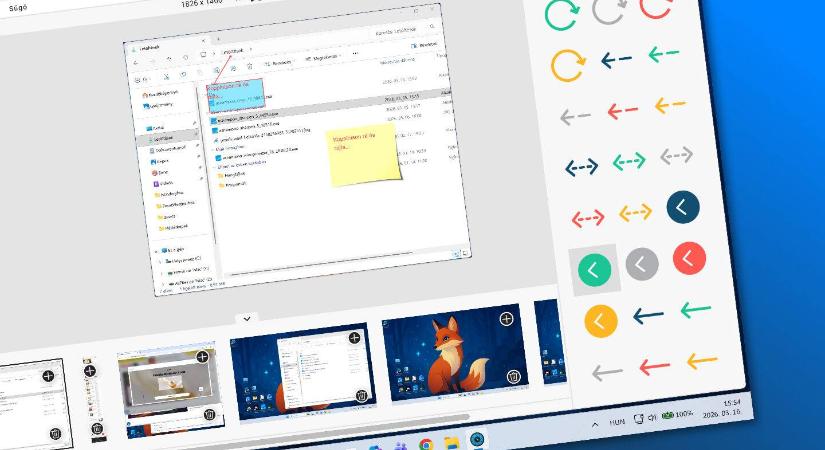Open the Súgó menu
Screen dimensions: 825x450
point(18,8)
